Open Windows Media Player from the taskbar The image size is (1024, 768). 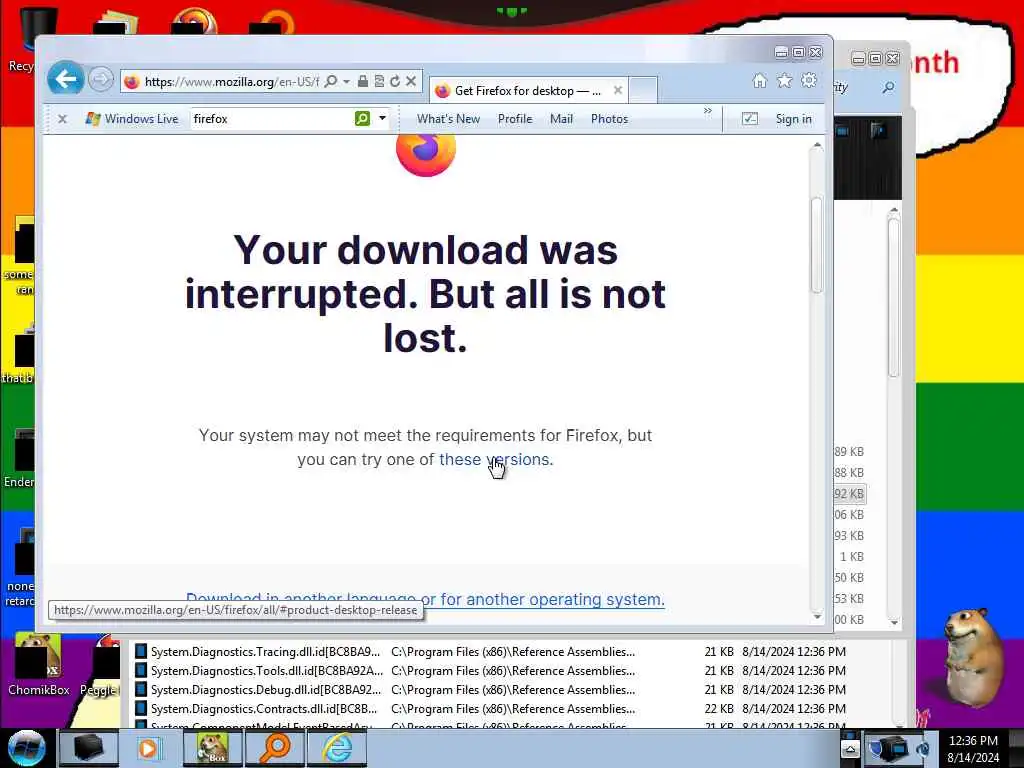148,748
